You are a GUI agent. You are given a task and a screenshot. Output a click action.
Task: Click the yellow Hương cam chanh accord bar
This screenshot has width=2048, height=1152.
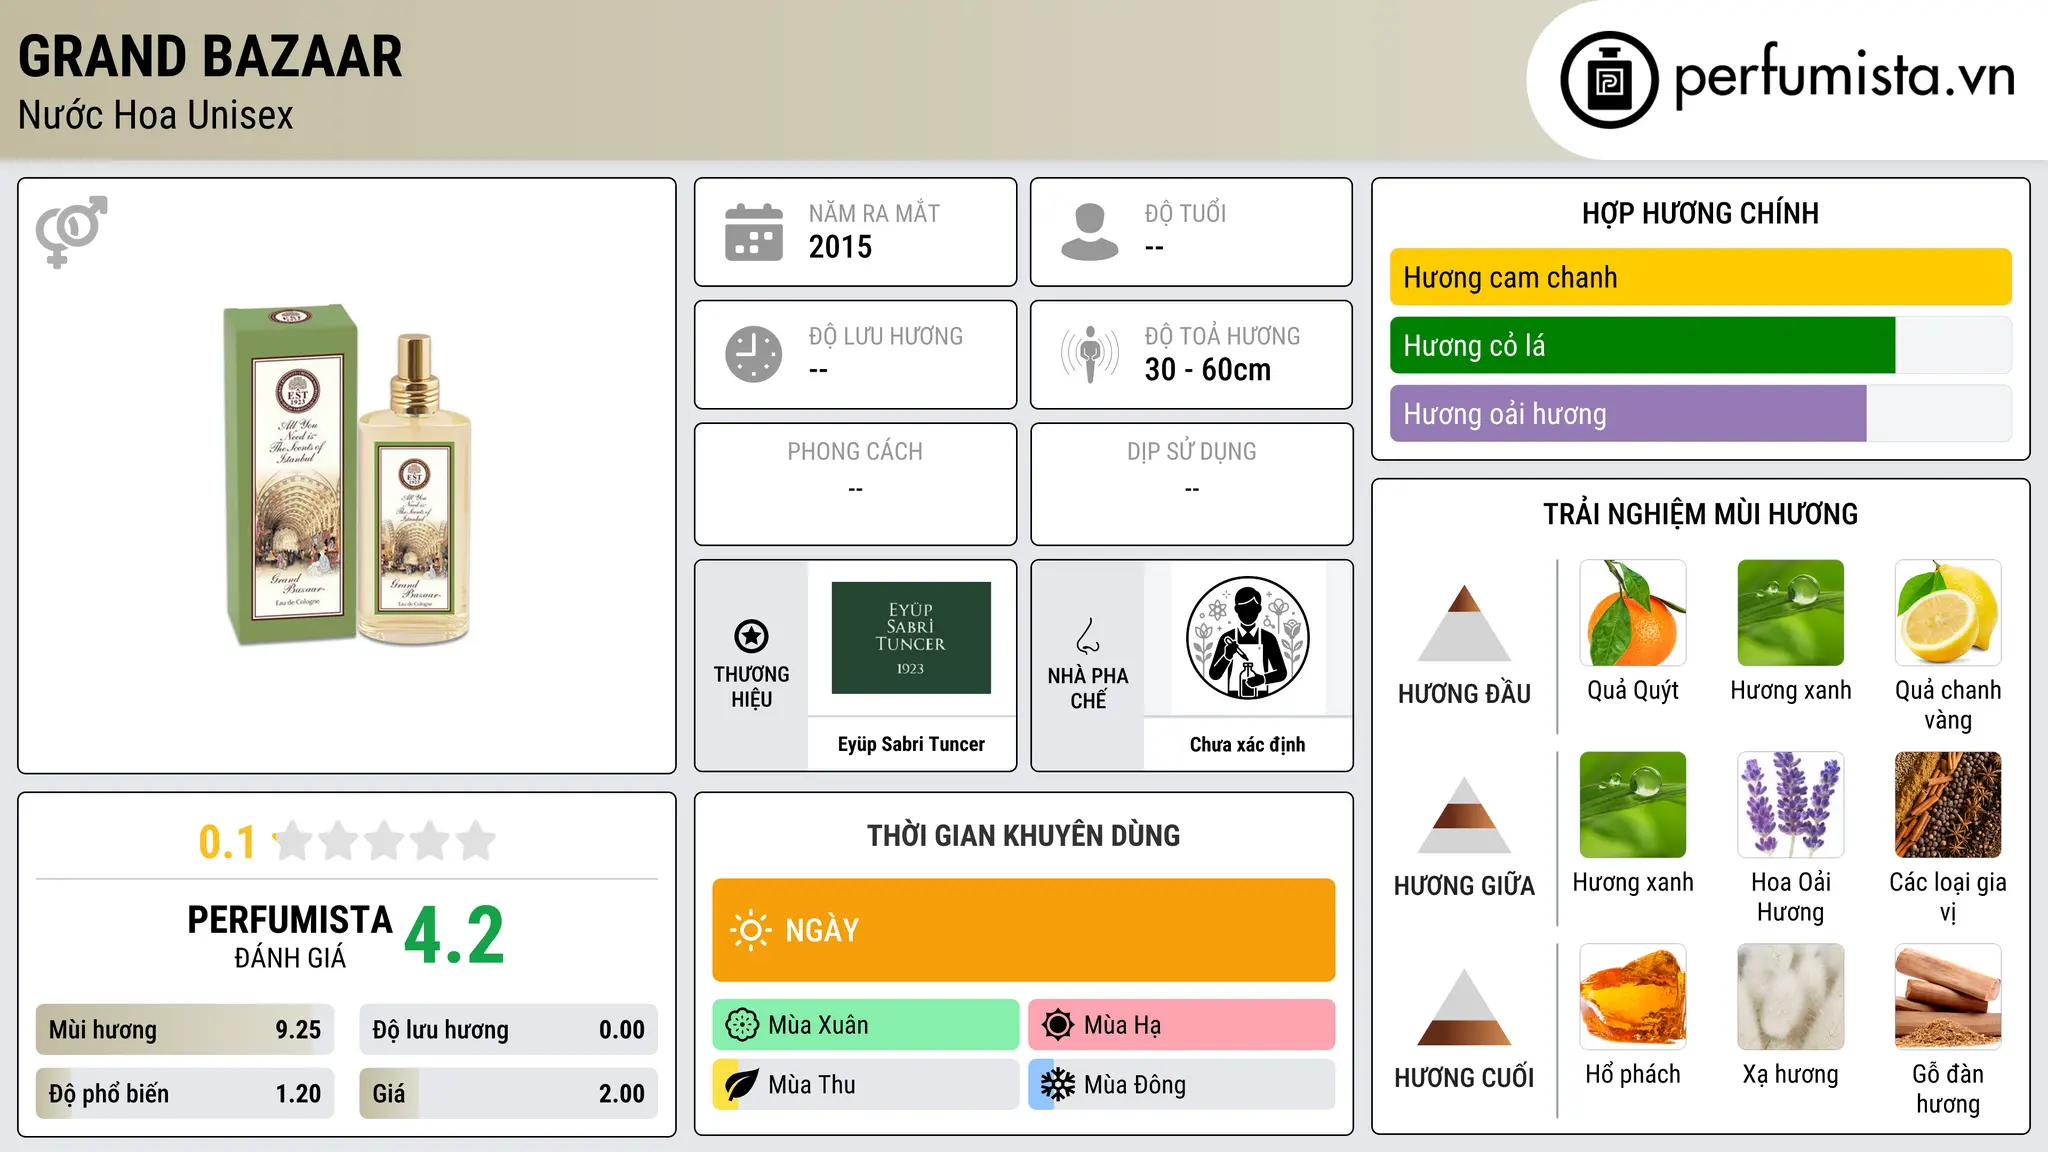(x=1700, y=277)
